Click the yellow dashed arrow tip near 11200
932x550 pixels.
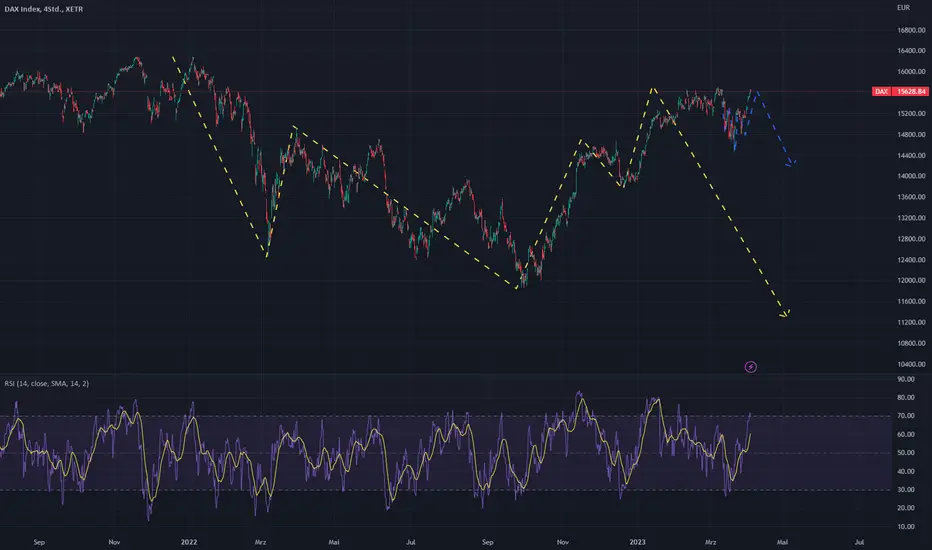786,315
